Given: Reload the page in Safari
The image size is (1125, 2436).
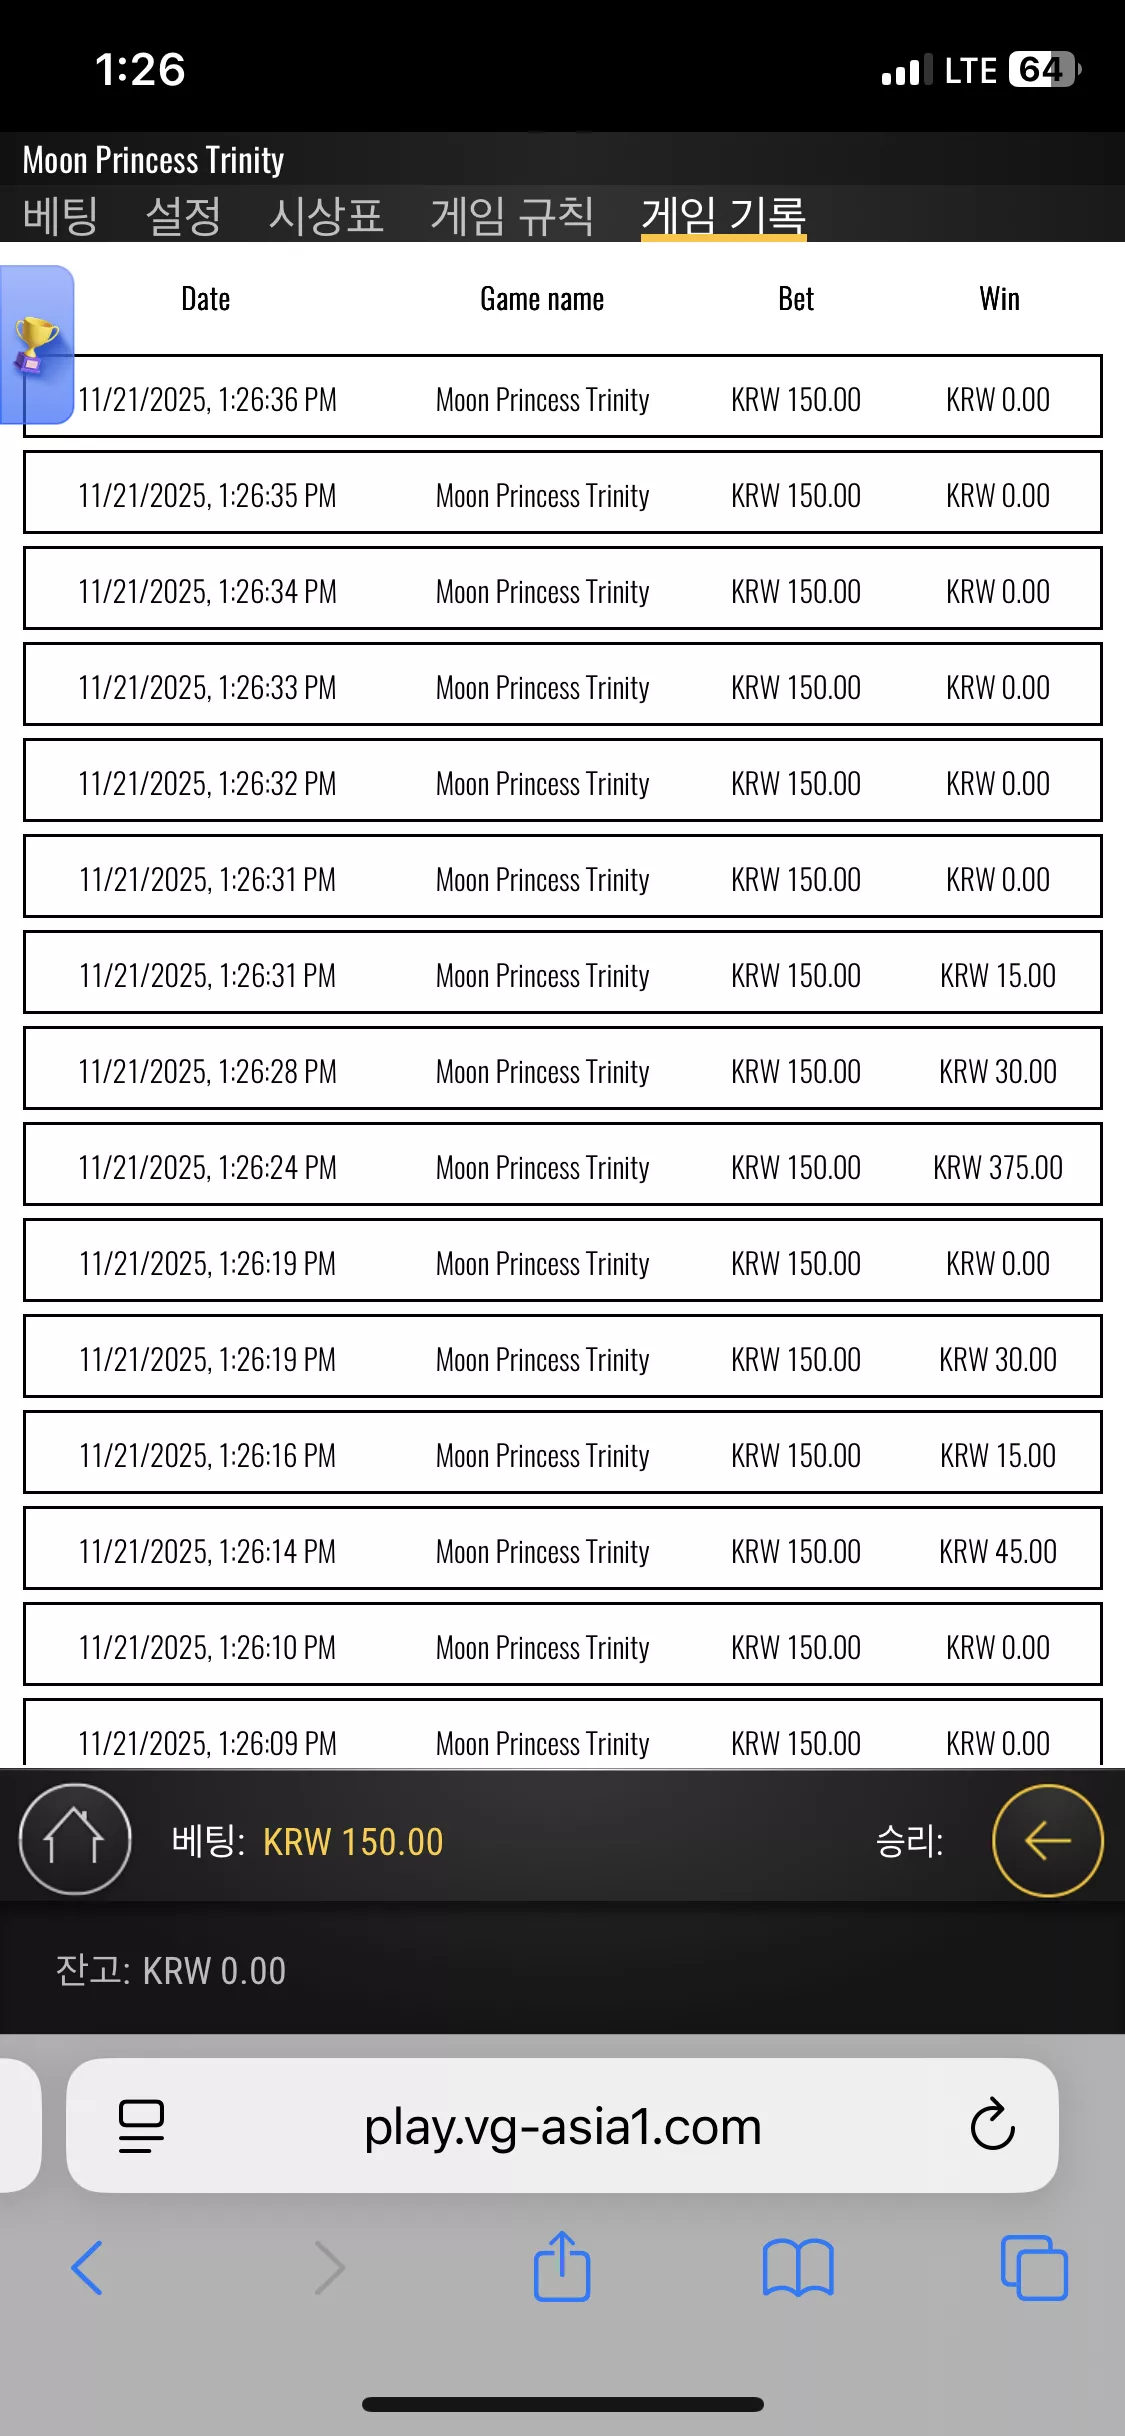Looking at the screenshot, I should [992, 2125].
